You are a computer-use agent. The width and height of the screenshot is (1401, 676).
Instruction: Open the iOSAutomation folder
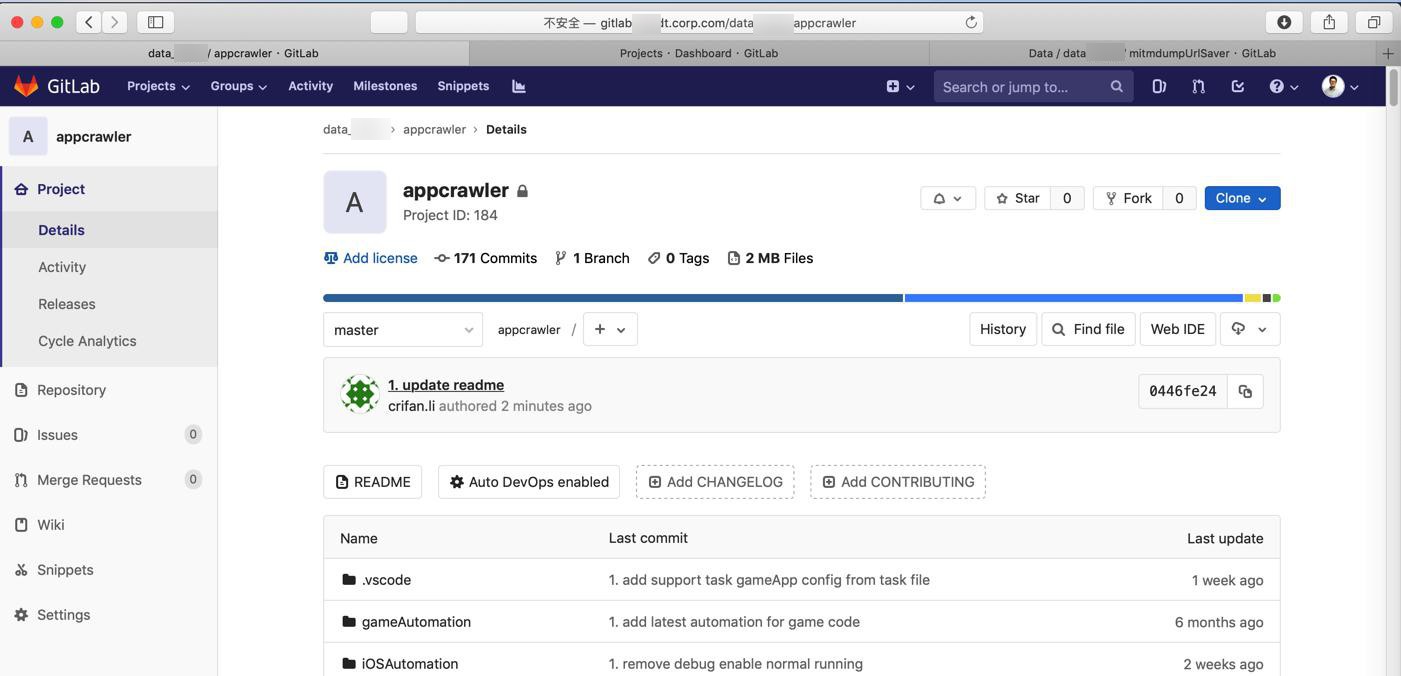410,664
